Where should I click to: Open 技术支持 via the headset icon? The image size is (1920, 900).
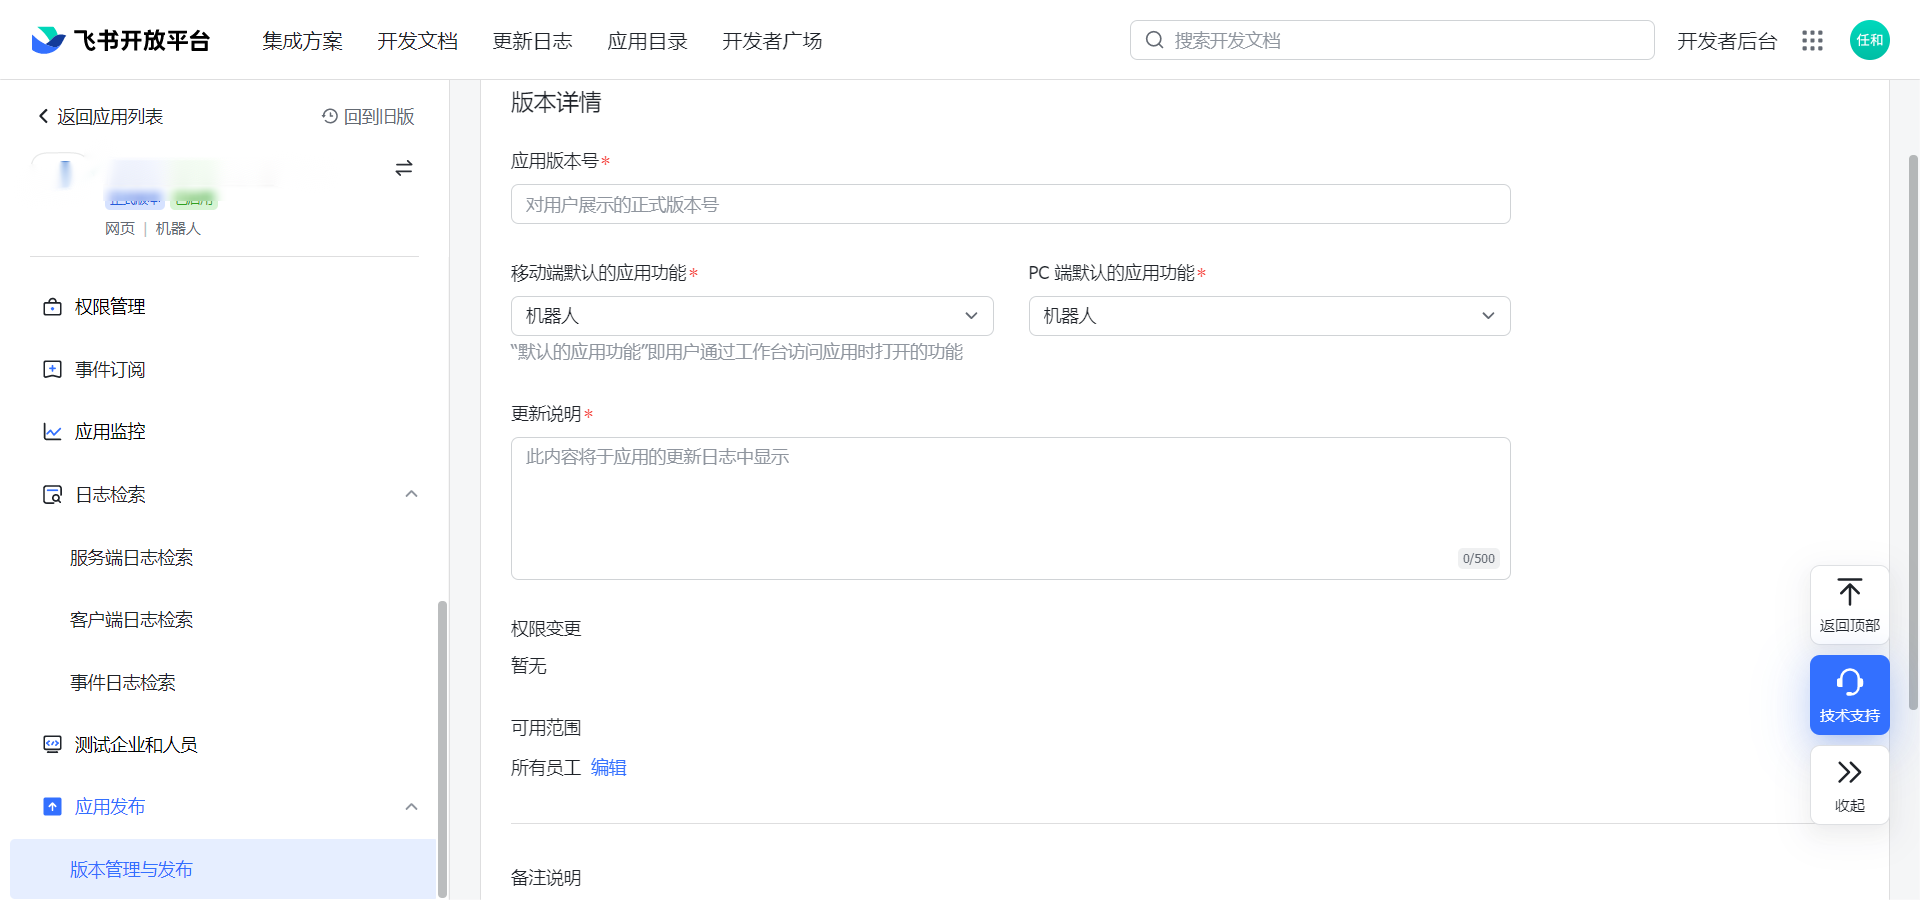pyautogui.click(x=1849, y=684)
